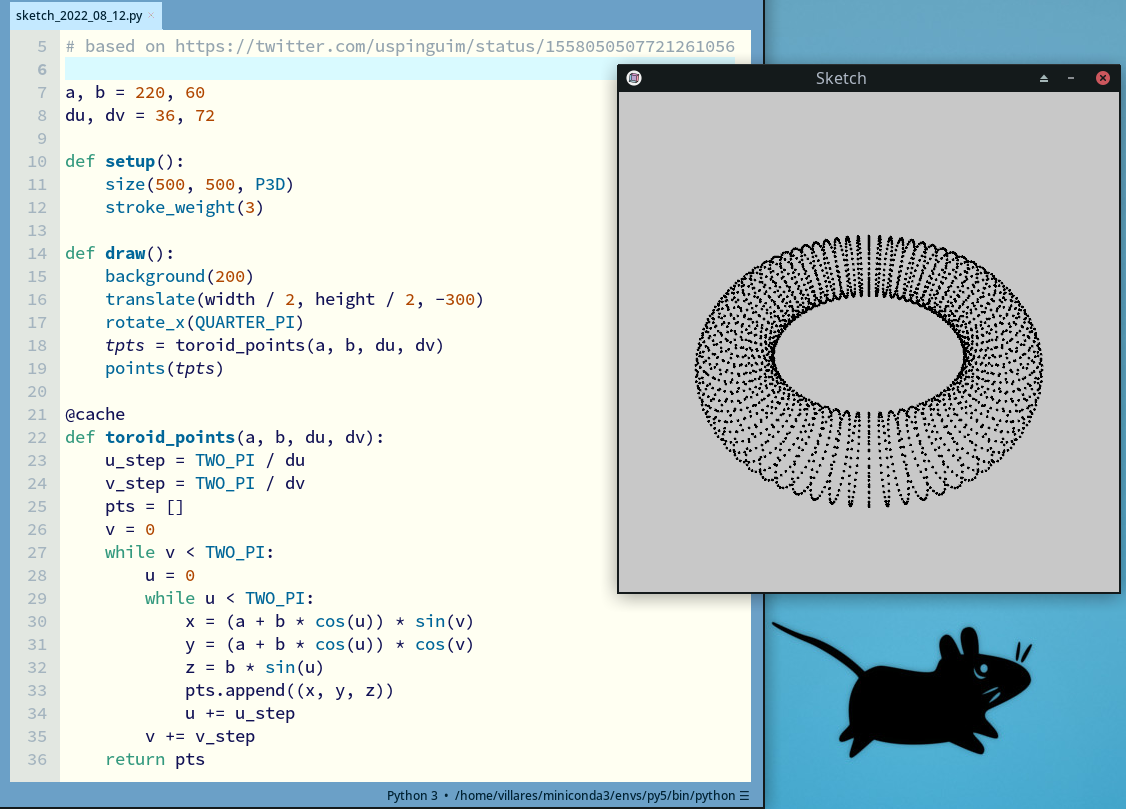Click line number 22 in the gutter
1126x809 pixels.
tap(37, 438)
